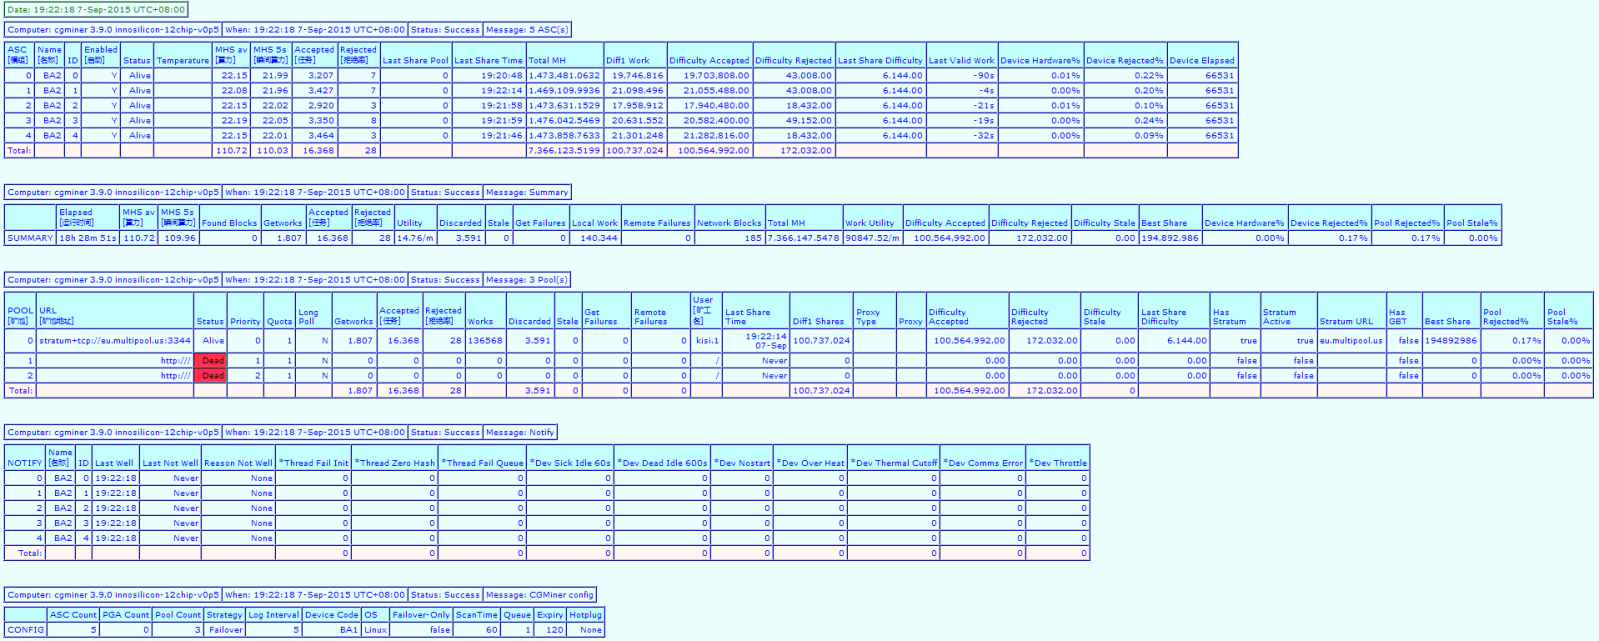
Task: Open the stratum+tcp://eu.multipool.us:3344 pool URL
Action: tap(115, 341)
